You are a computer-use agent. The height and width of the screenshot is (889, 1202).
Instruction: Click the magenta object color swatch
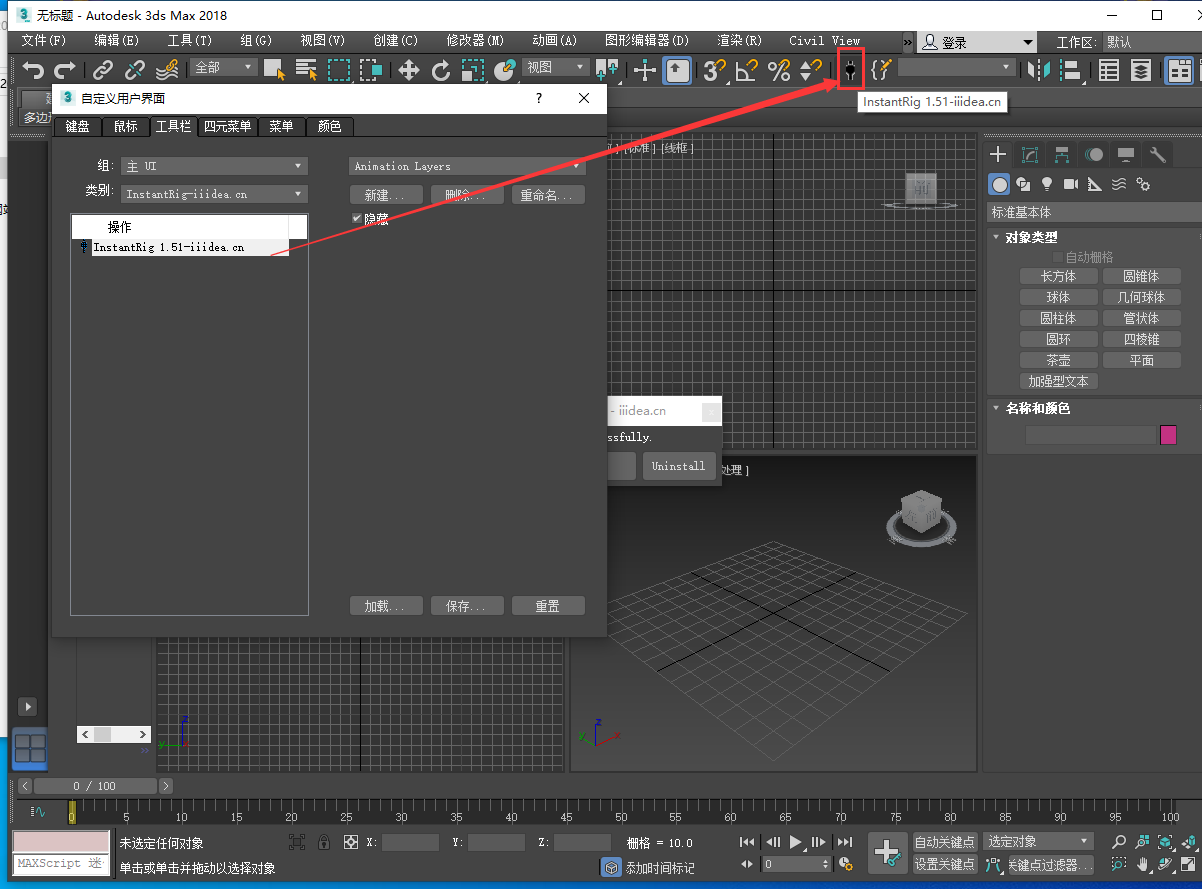1168,434
